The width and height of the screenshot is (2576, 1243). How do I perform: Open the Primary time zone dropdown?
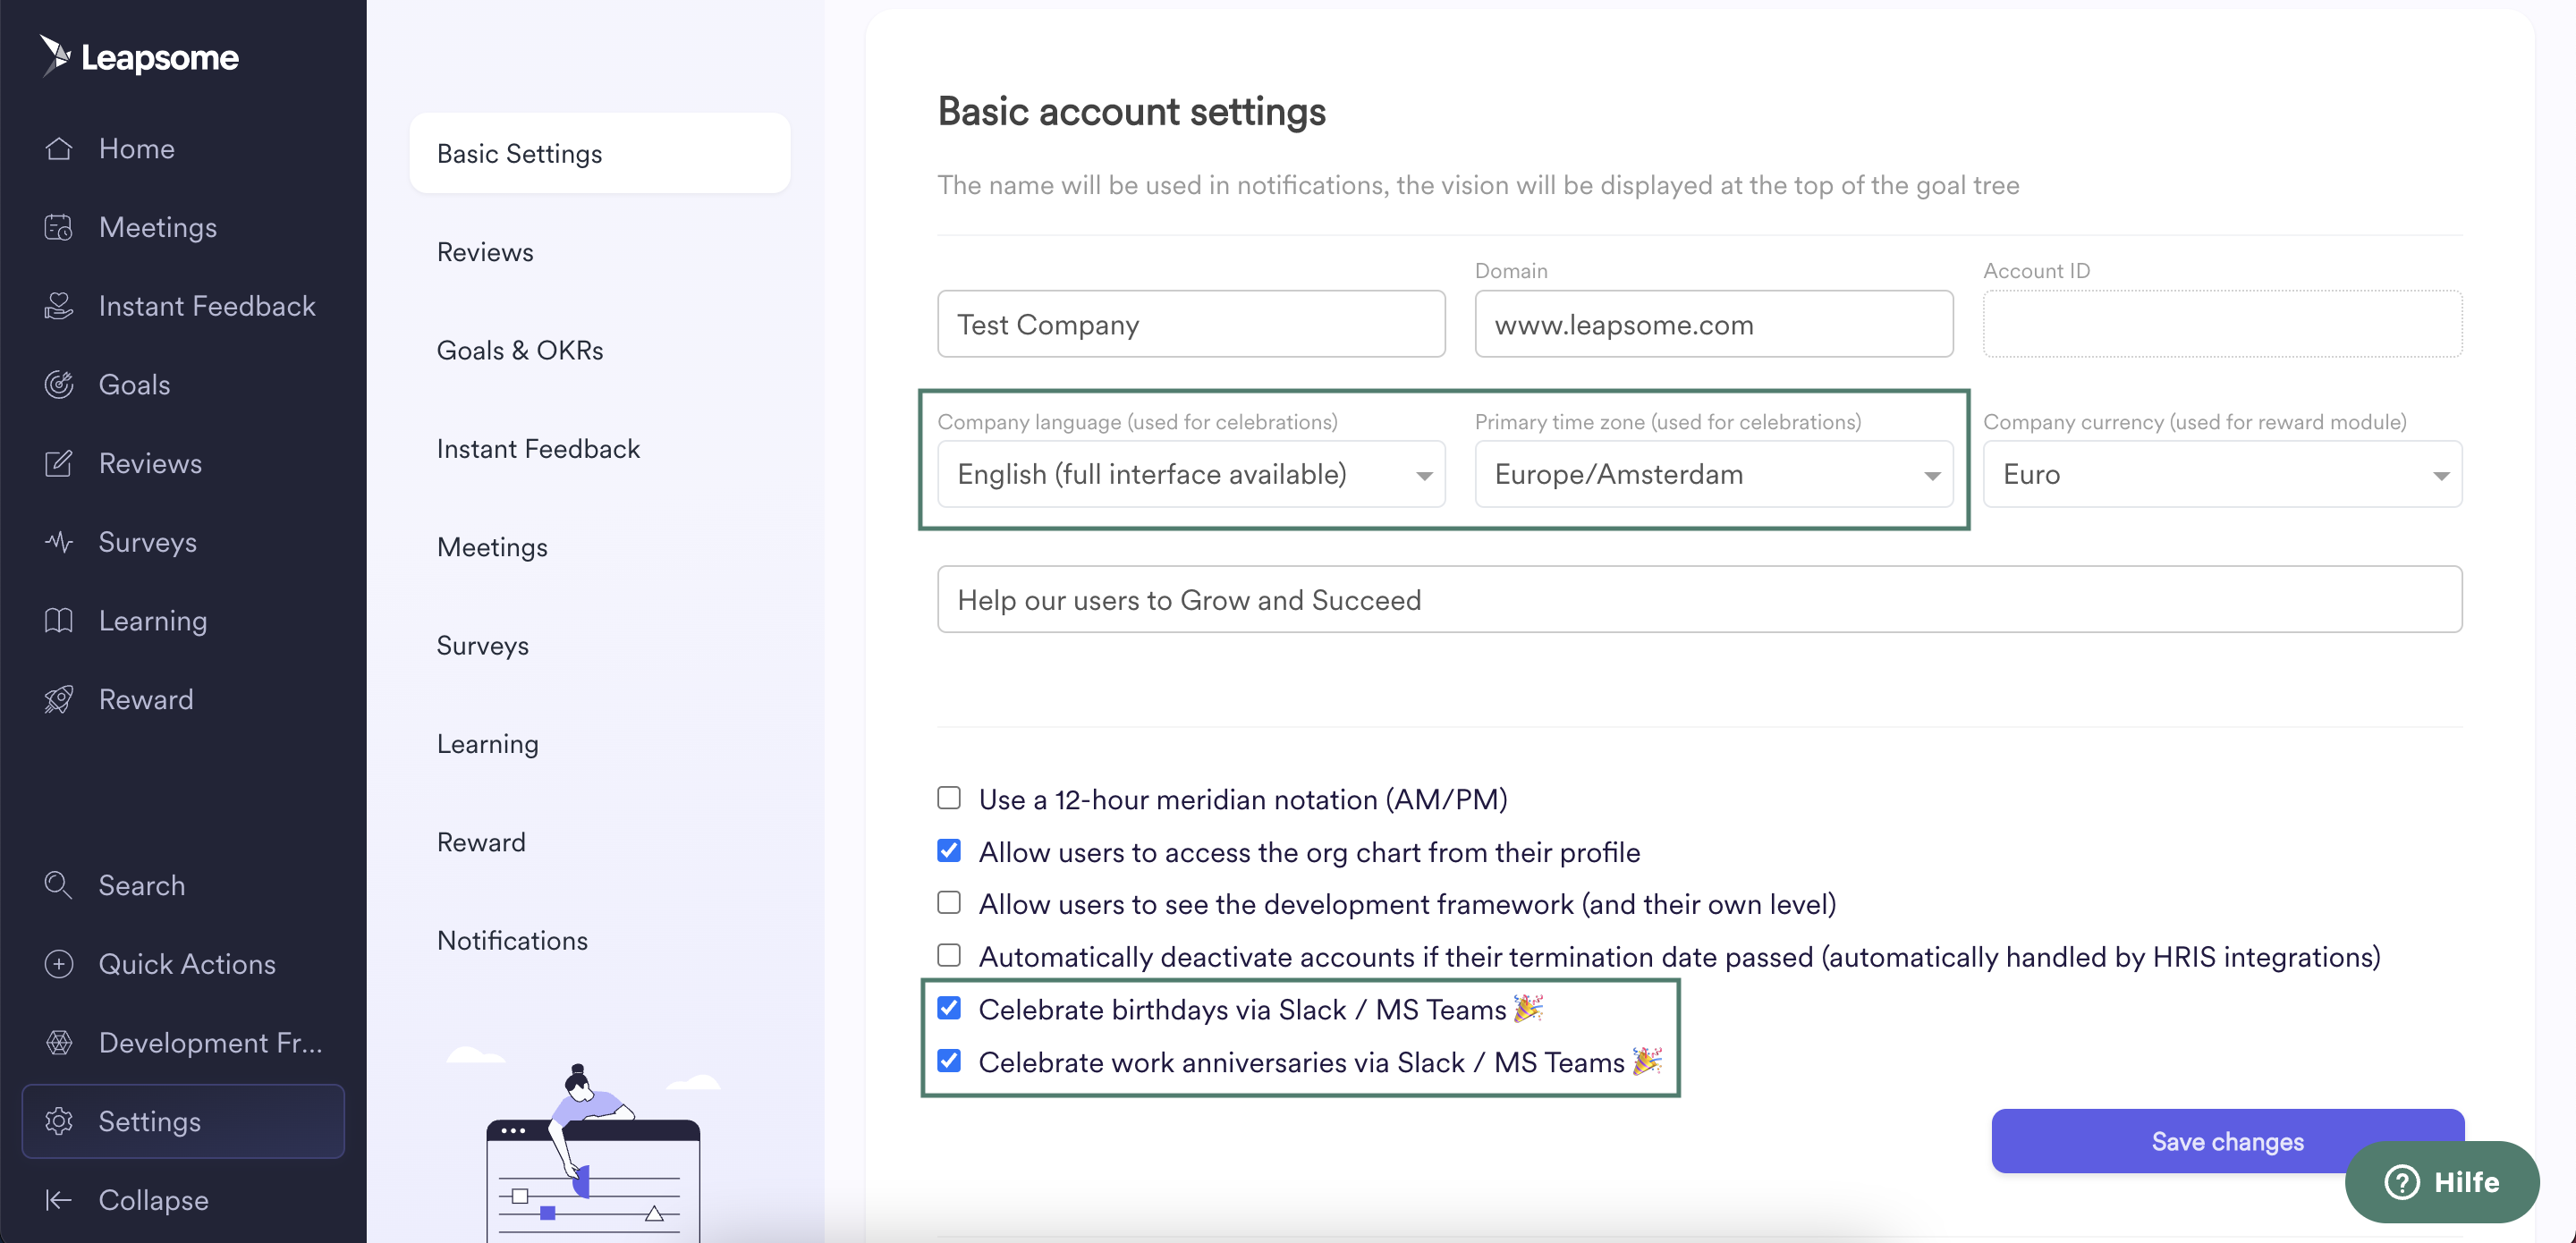[1714, 474]
